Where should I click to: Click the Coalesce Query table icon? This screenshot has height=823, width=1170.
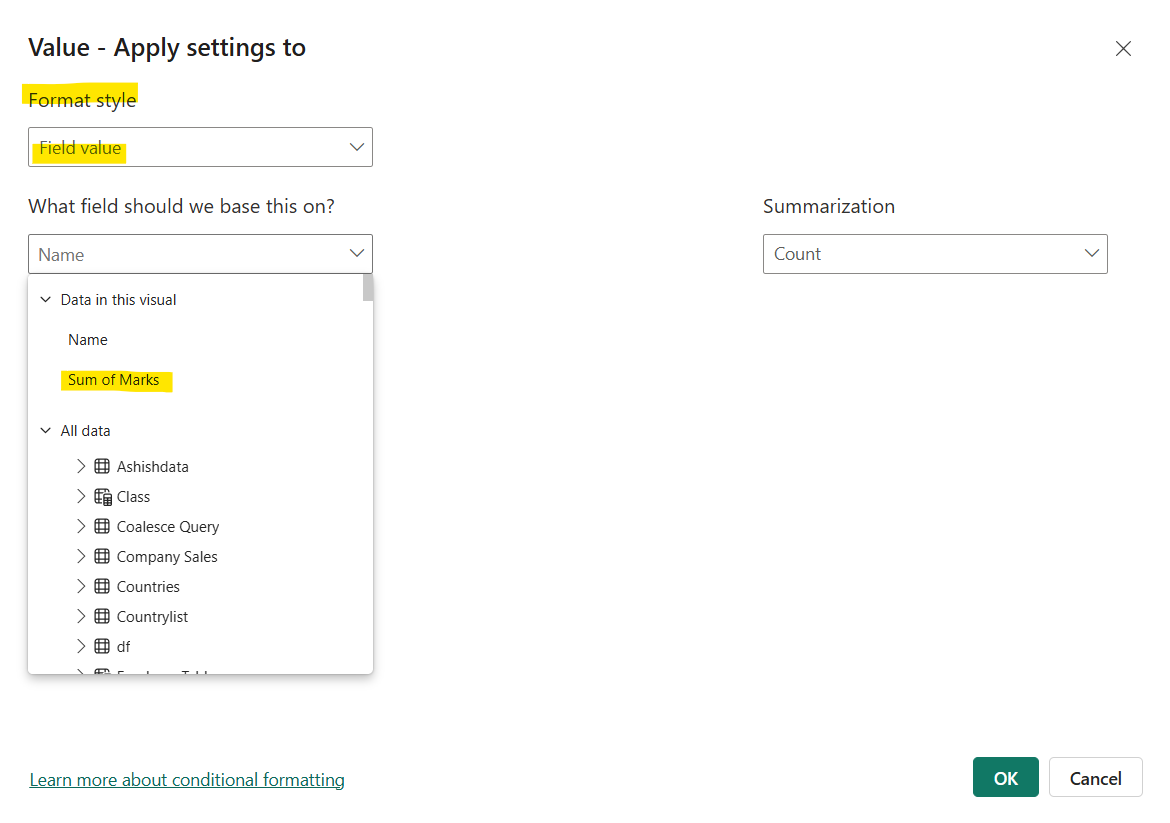point(102,527)
